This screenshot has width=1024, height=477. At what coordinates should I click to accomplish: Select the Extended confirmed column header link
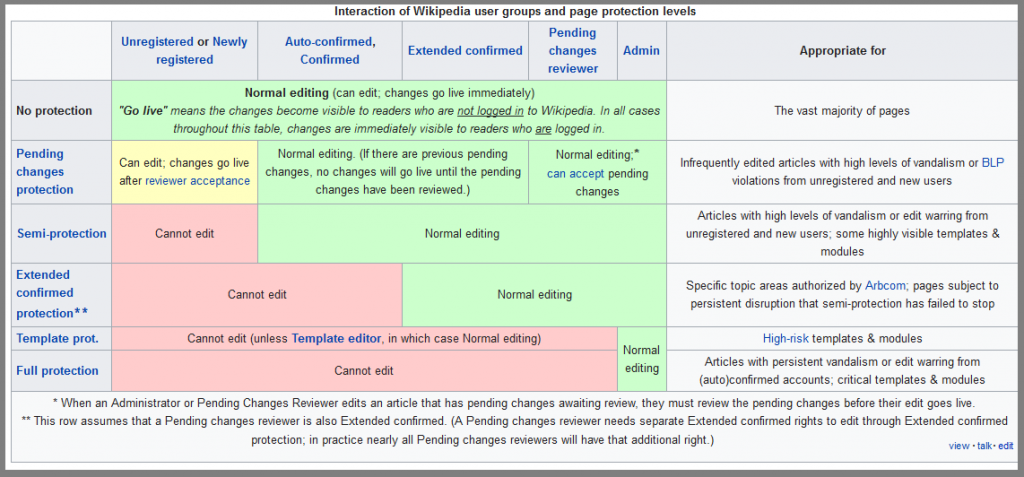click(x=465, y=50)
